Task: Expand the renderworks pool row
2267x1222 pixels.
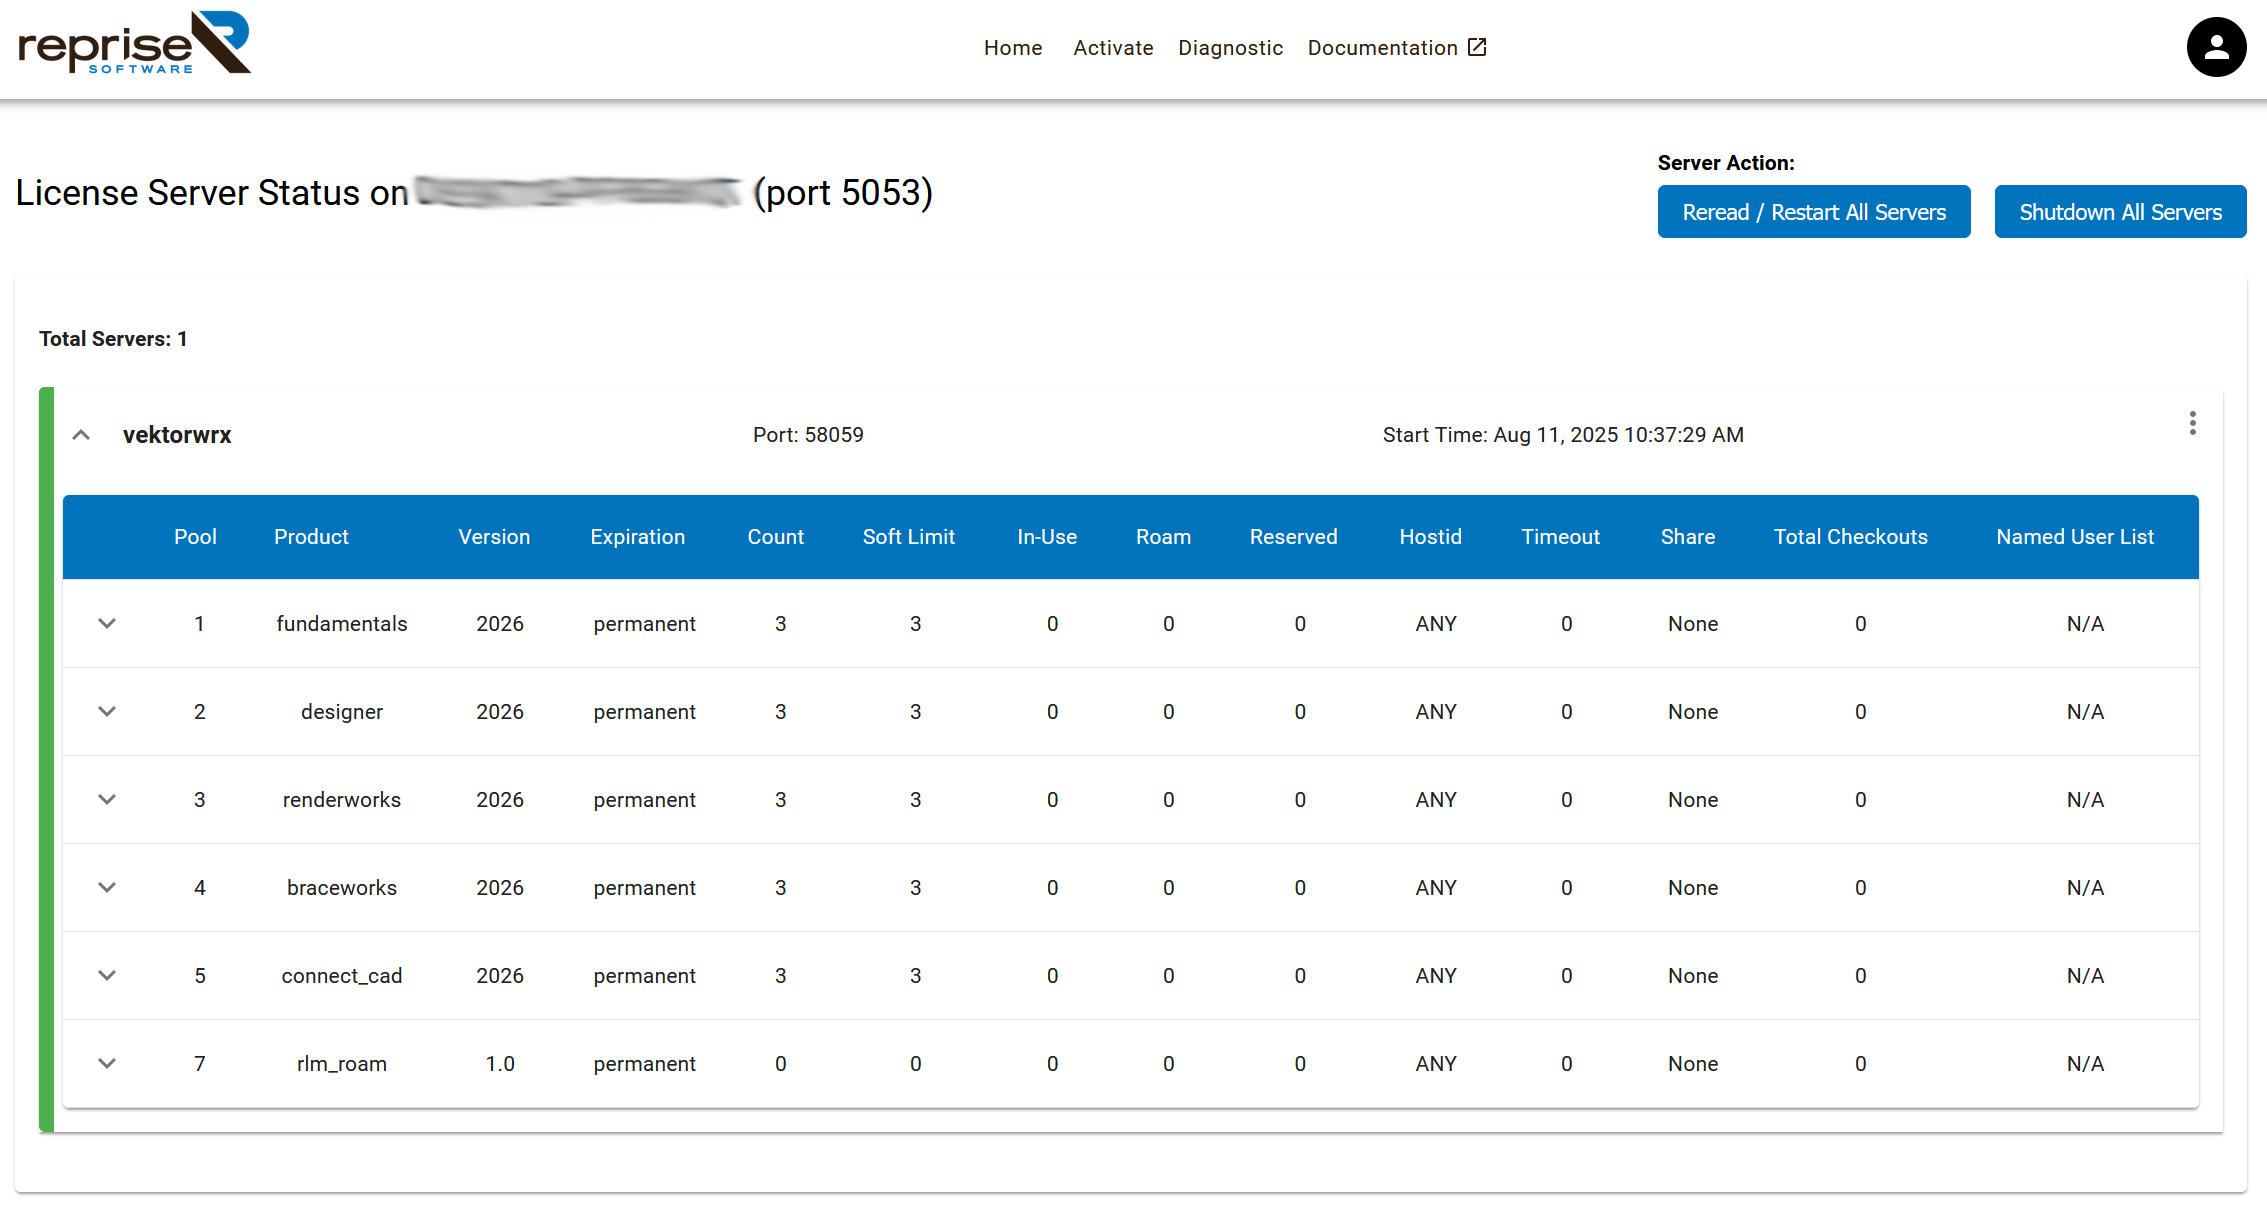Action: (107, 800)
